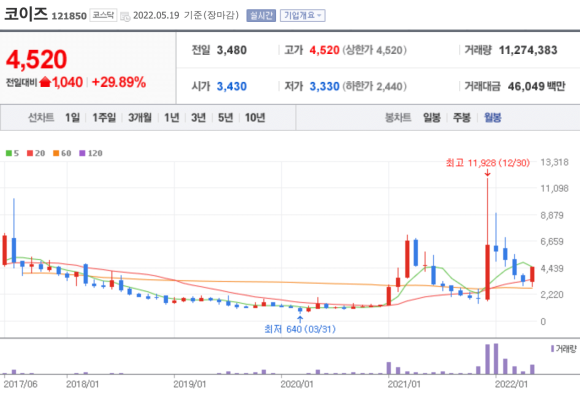Click the +29.89% change rate
The image size is (580, 395).
tap(119, 82)
